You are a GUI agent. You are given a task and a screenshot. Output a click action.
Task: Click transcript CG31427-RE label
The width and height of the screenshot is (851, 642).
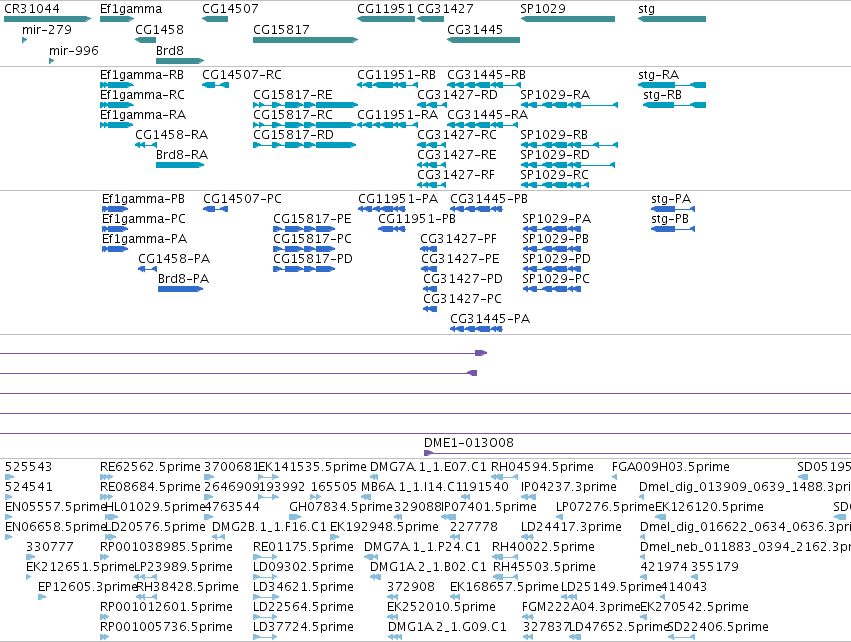point(456,155)
